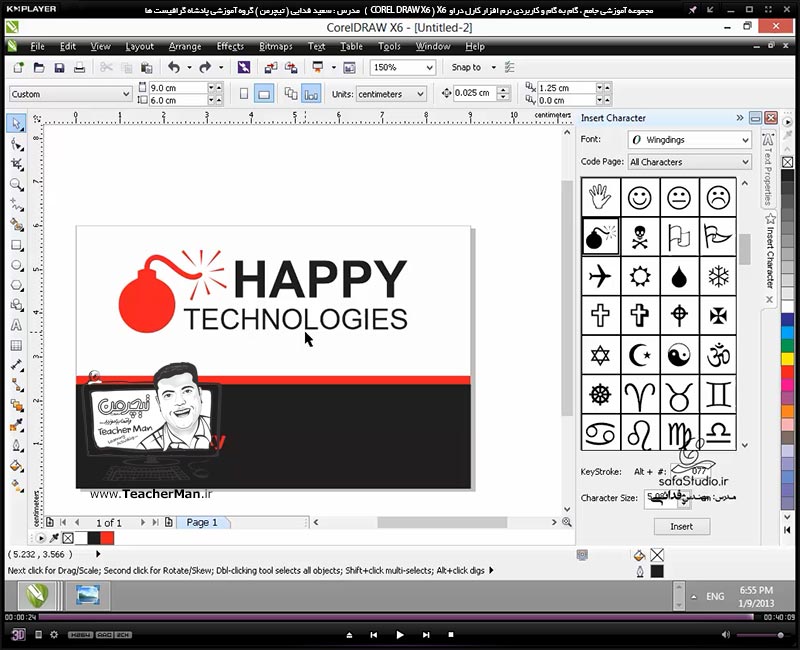Image resolution: width=800 pixels, height=650 pixels.
Task: Click the yellow swatch in color palette
Action: tap(788, 359)
